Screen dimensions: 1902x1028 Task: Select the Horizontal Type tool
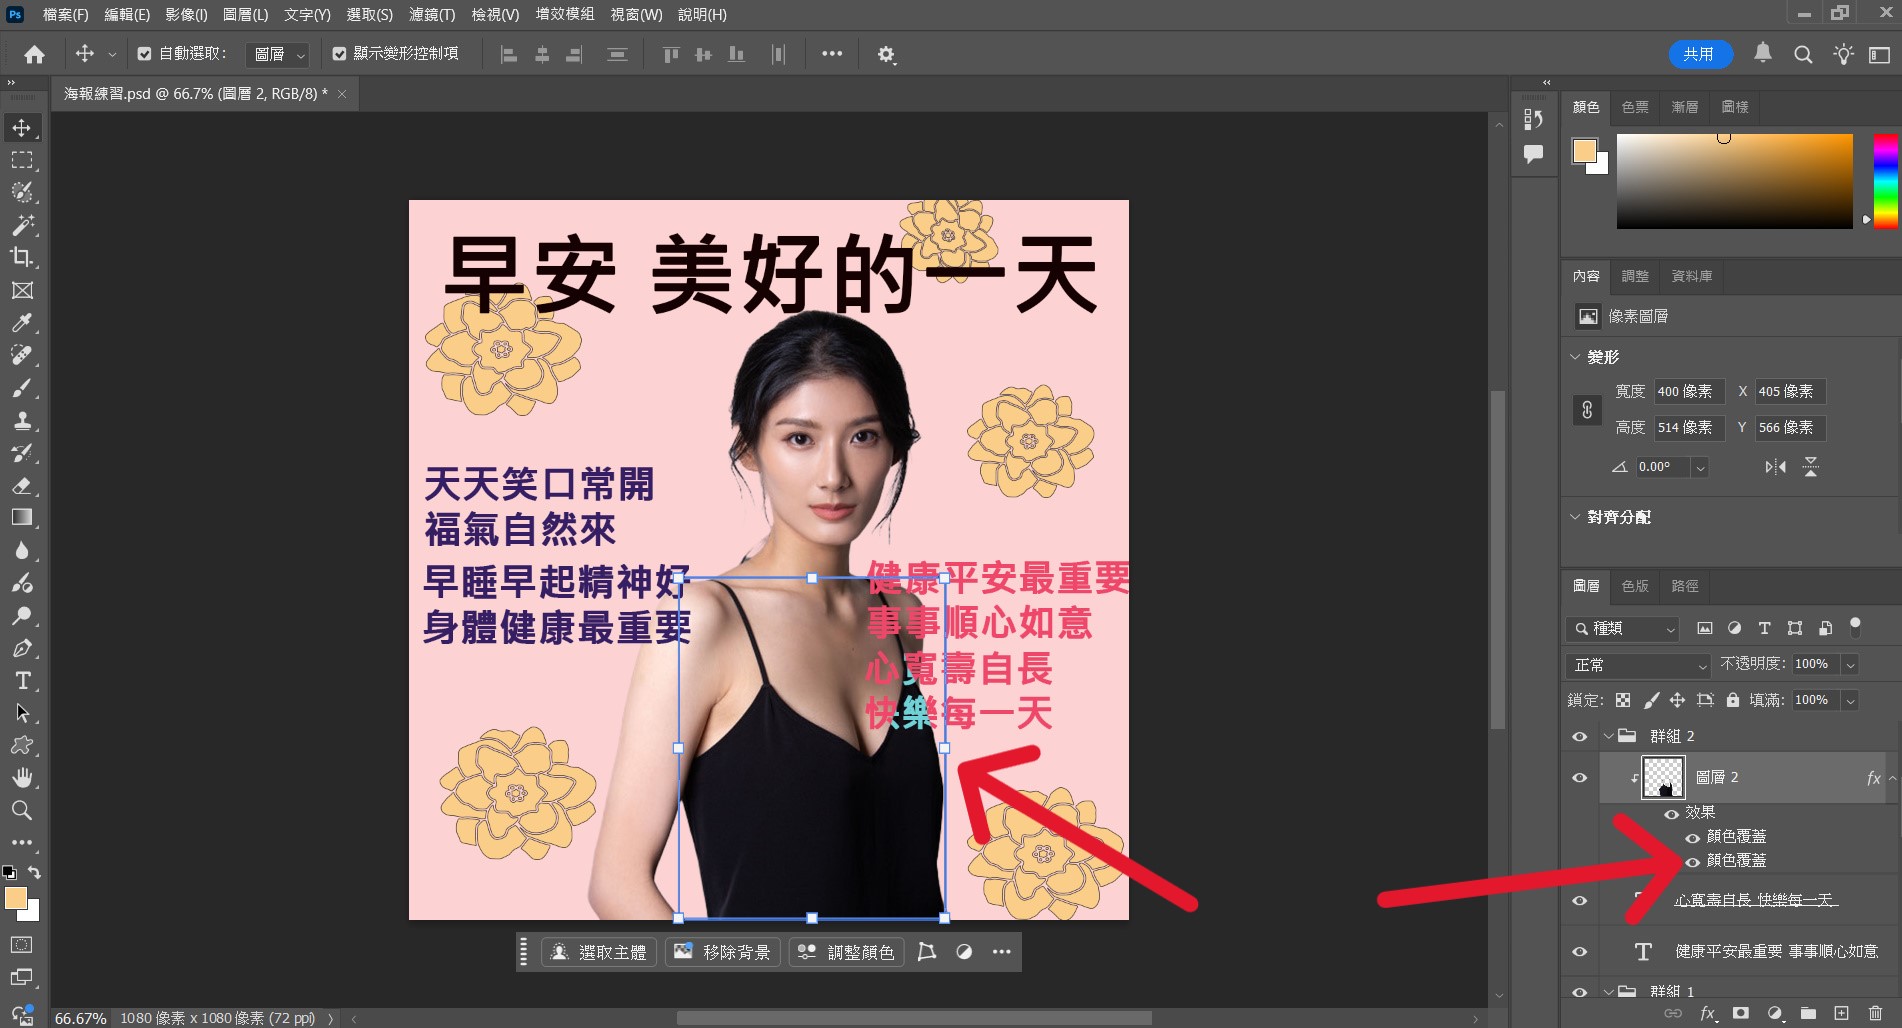pyautogui.click(x=22, y=681)
